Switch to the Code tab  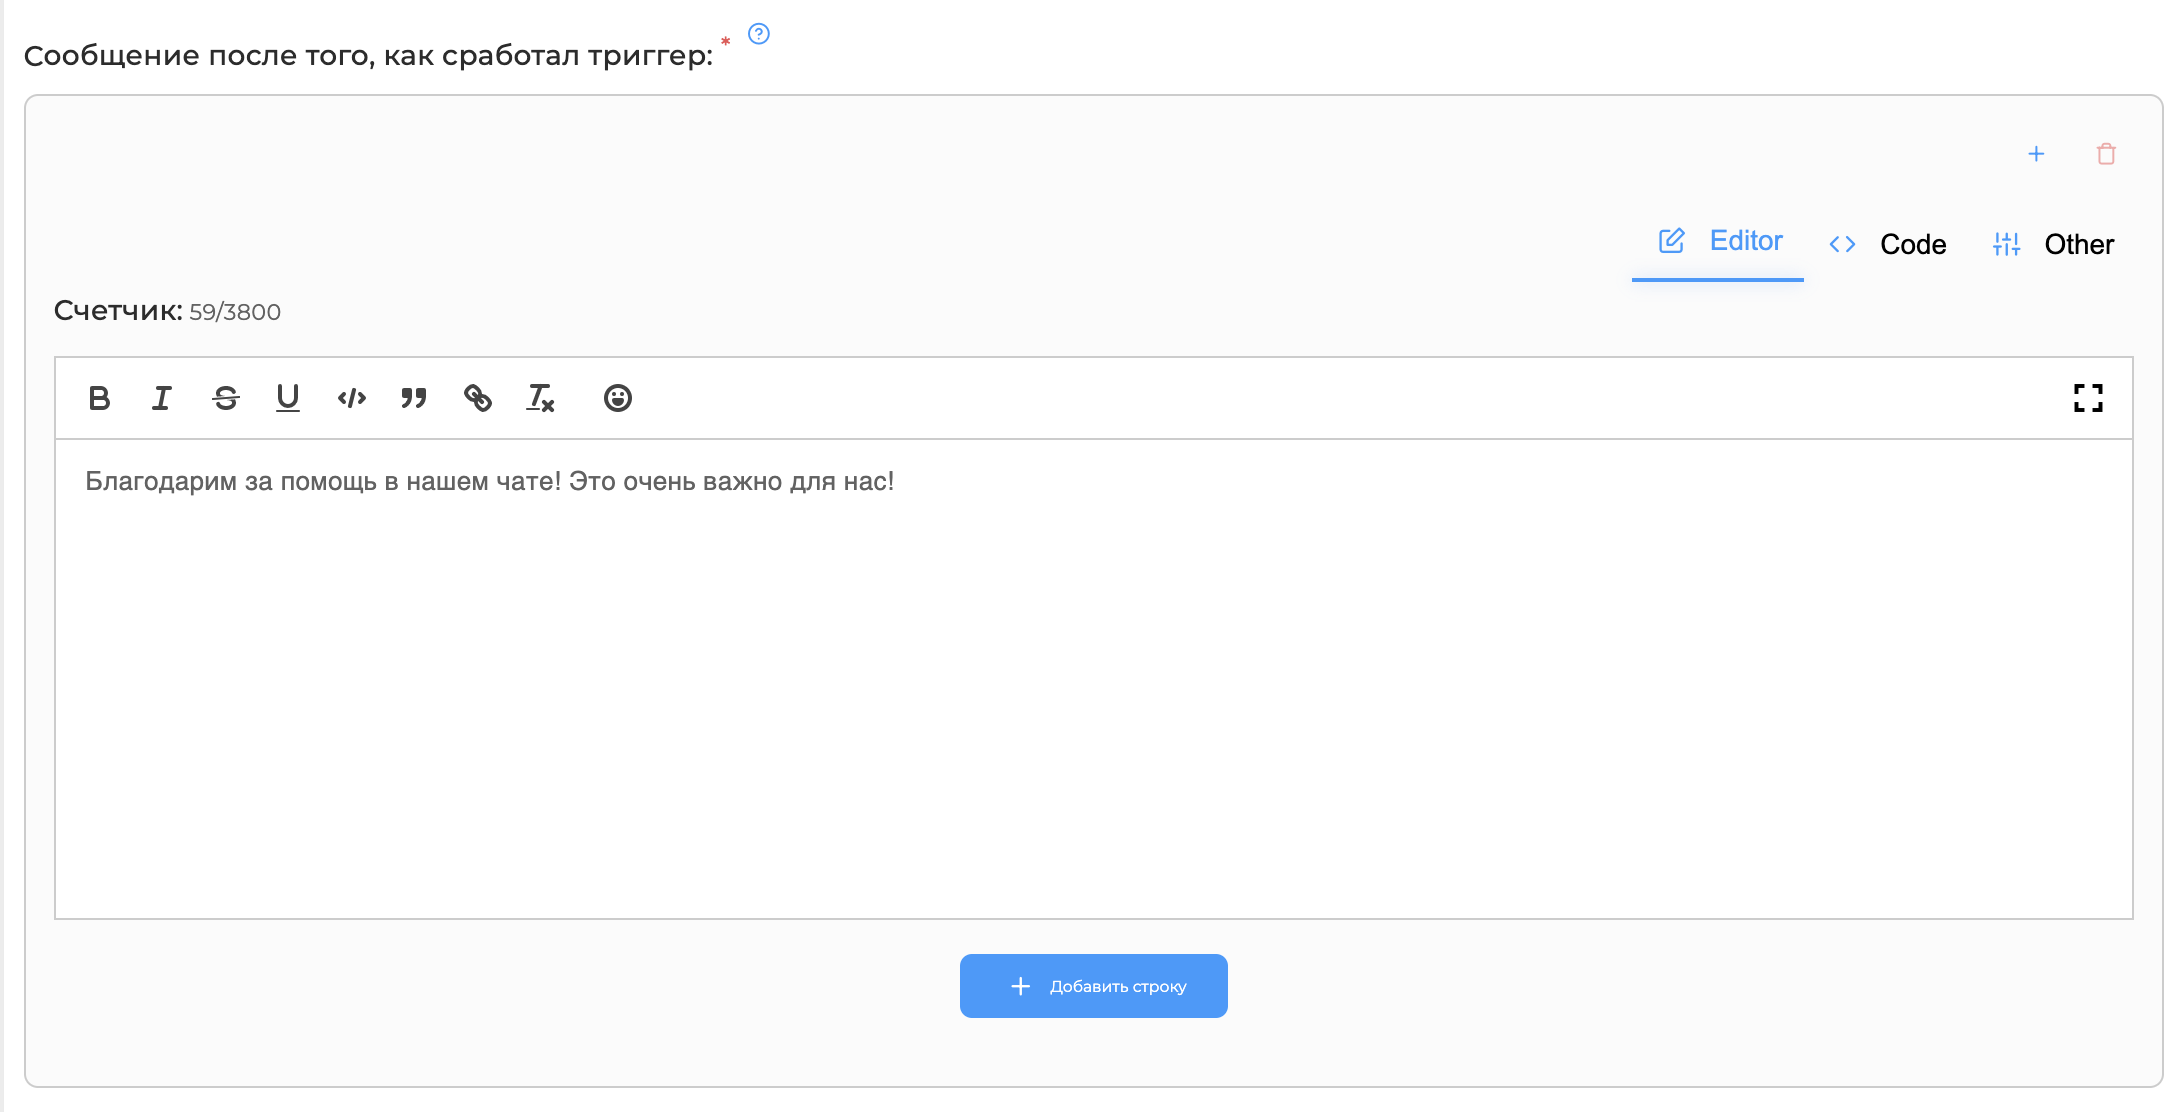coord(1887,244)
